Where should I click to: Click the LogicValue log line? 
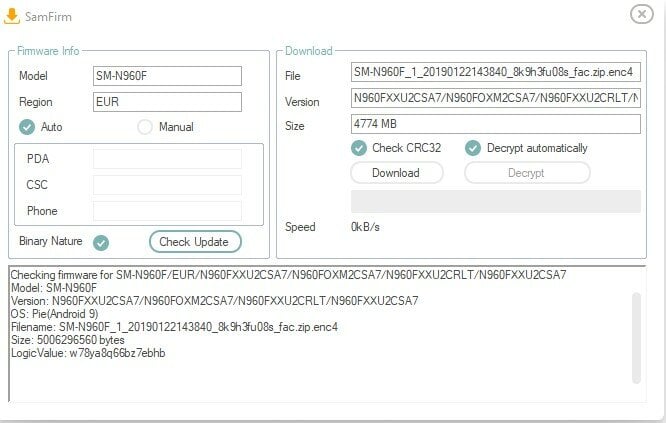point(88,353)
